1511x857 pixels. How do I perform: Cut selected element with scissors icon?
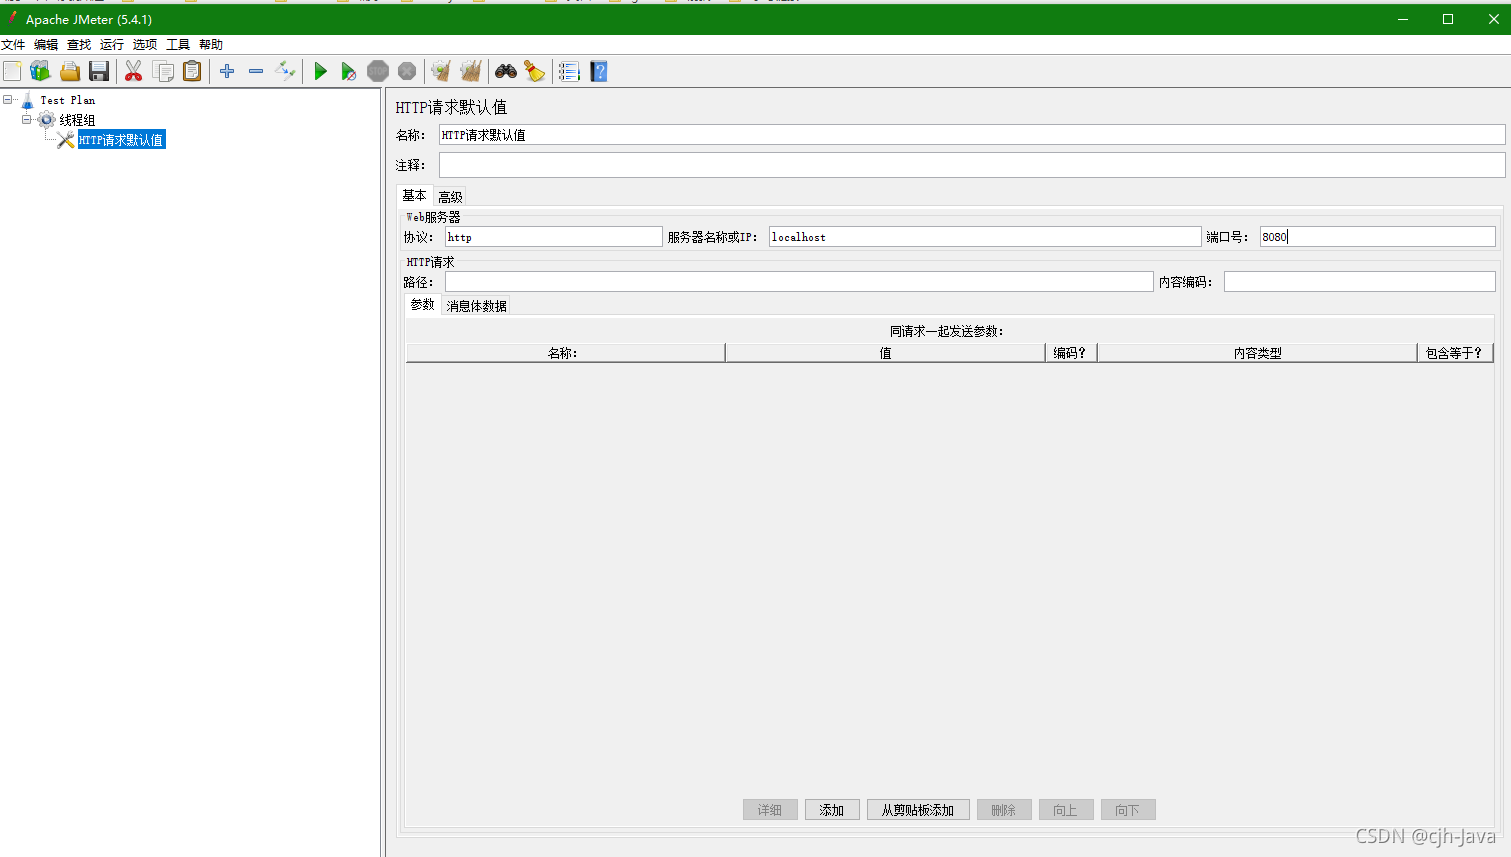[133, 71]
